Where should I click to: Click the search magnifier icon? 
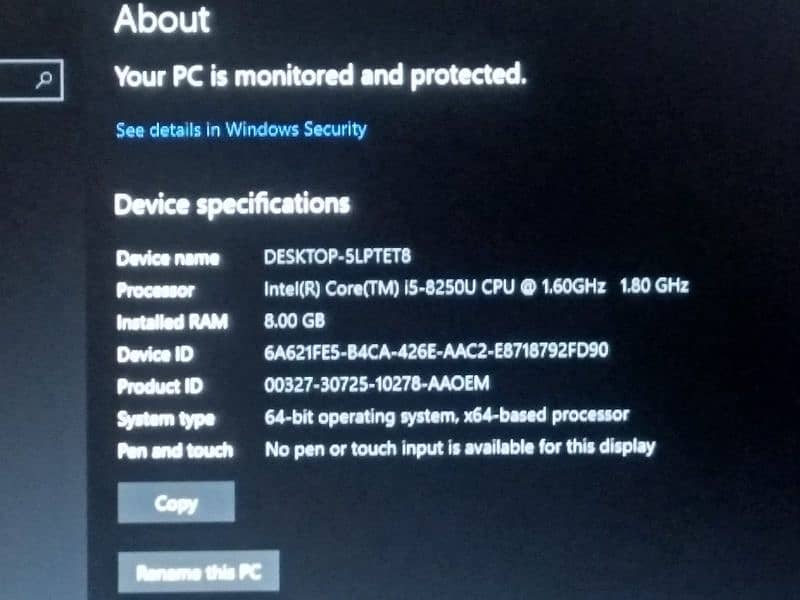tap(44, 80)
